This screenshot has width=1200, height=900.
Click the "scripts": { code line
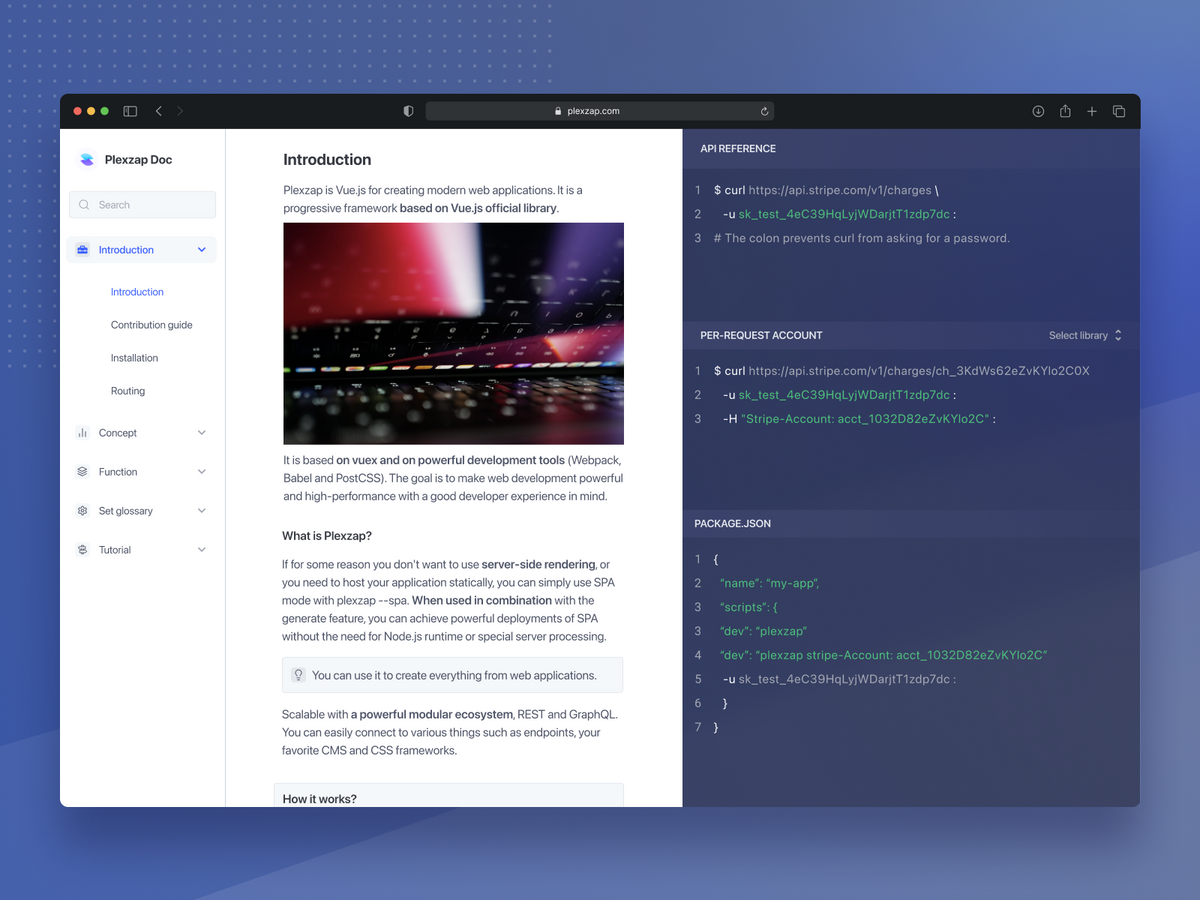[x=748, y=607]
